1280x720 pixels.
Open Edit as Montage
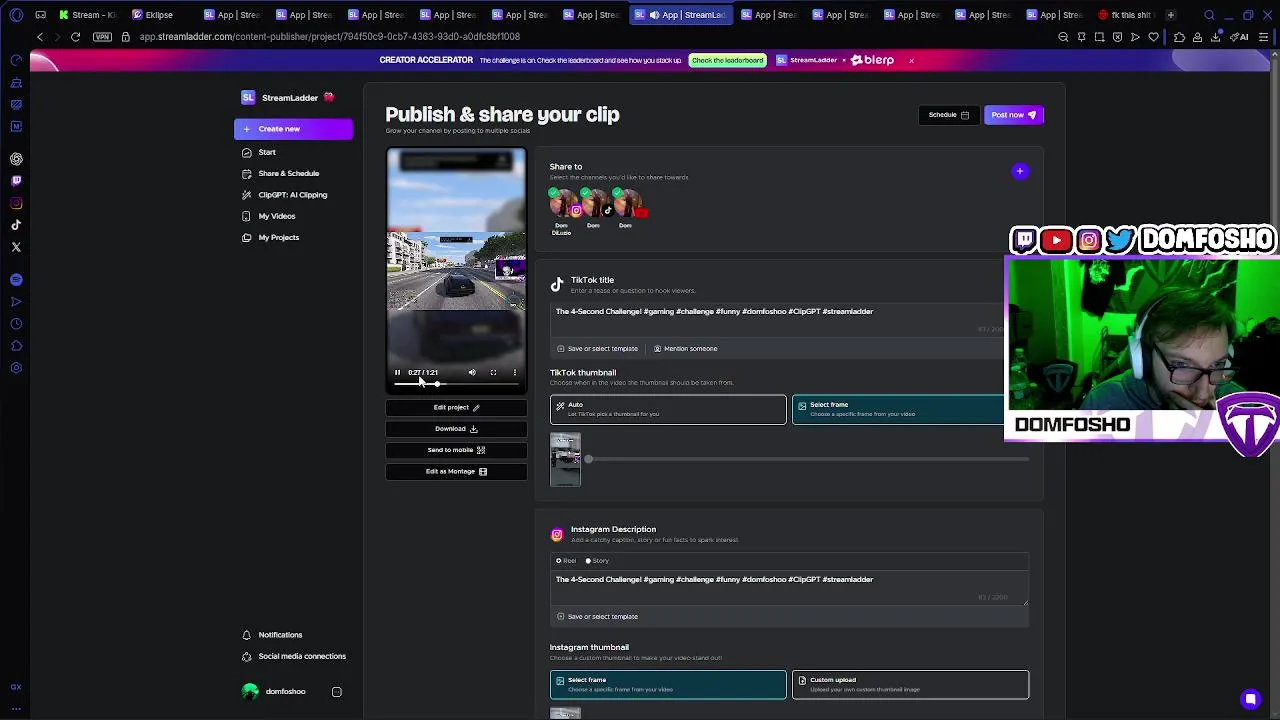coord(456,471)
